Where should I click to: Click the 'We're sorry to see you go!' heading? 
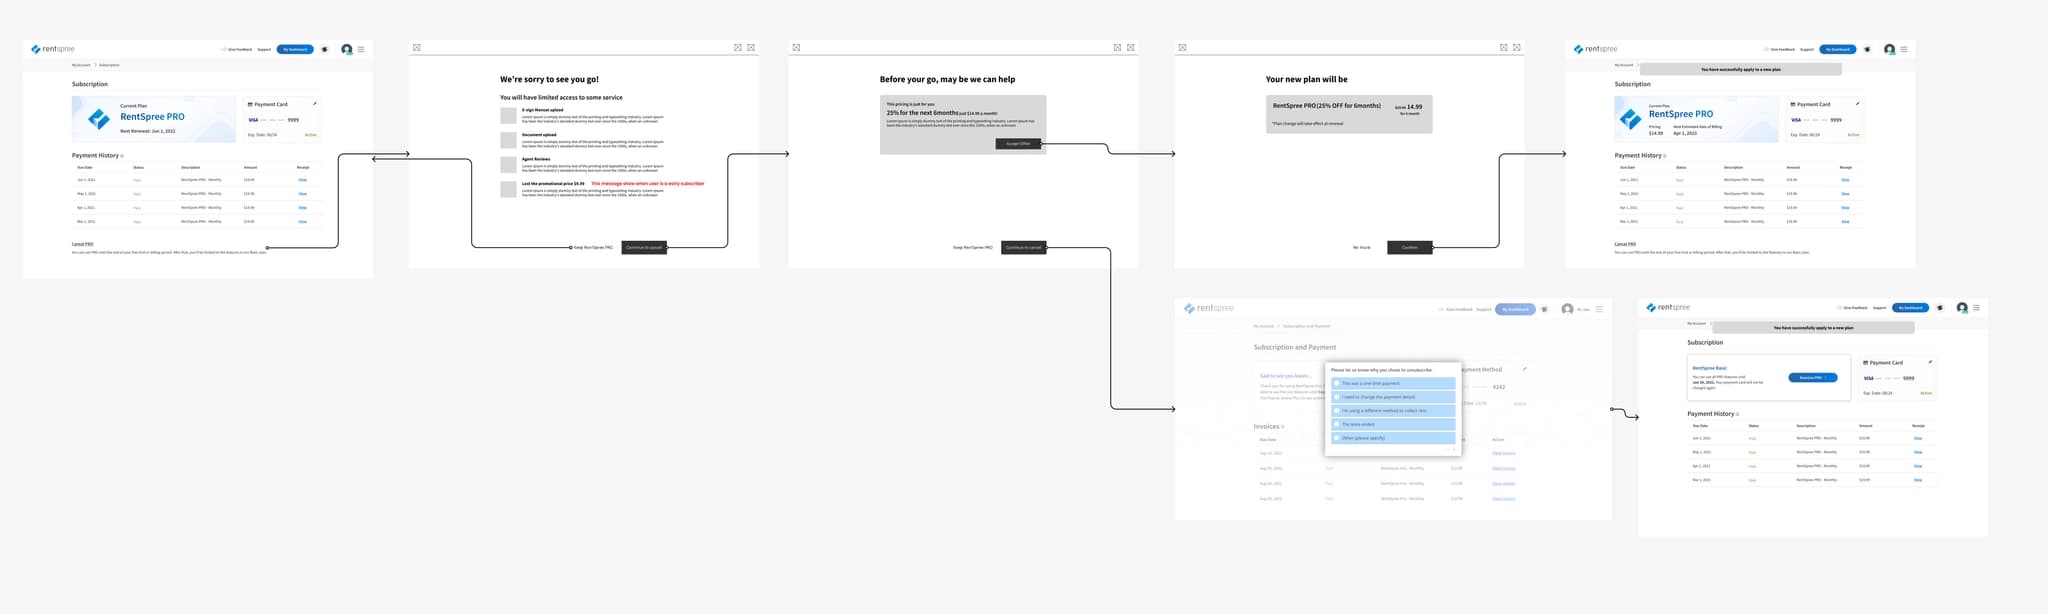click(x=549, y=79)
